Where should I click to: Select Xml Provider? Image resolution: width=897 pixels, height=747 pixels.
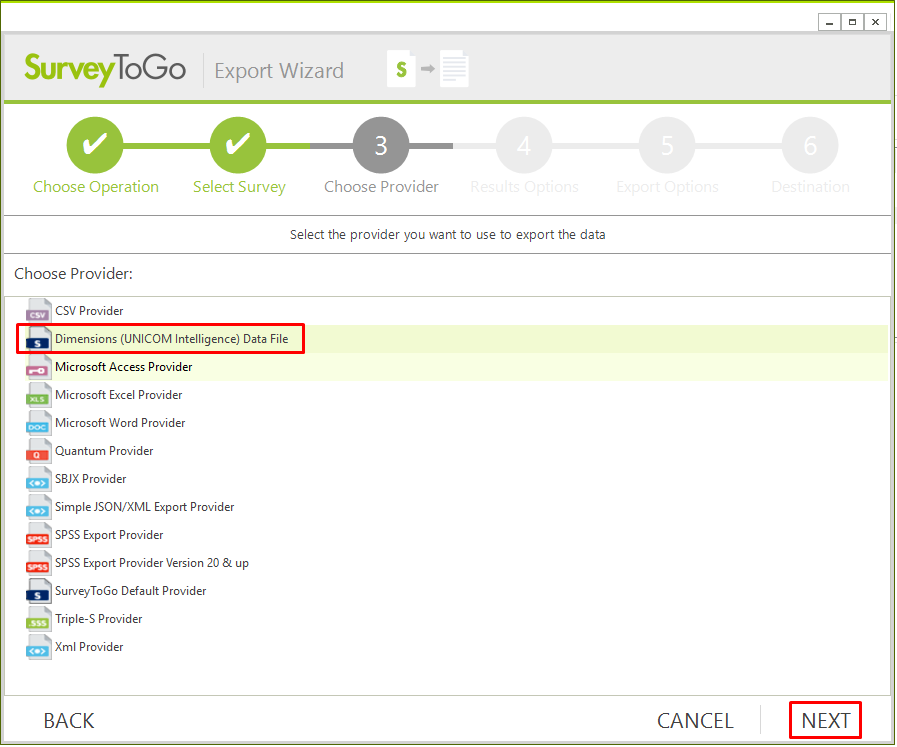pyautogui.click(x=89, y=647)
